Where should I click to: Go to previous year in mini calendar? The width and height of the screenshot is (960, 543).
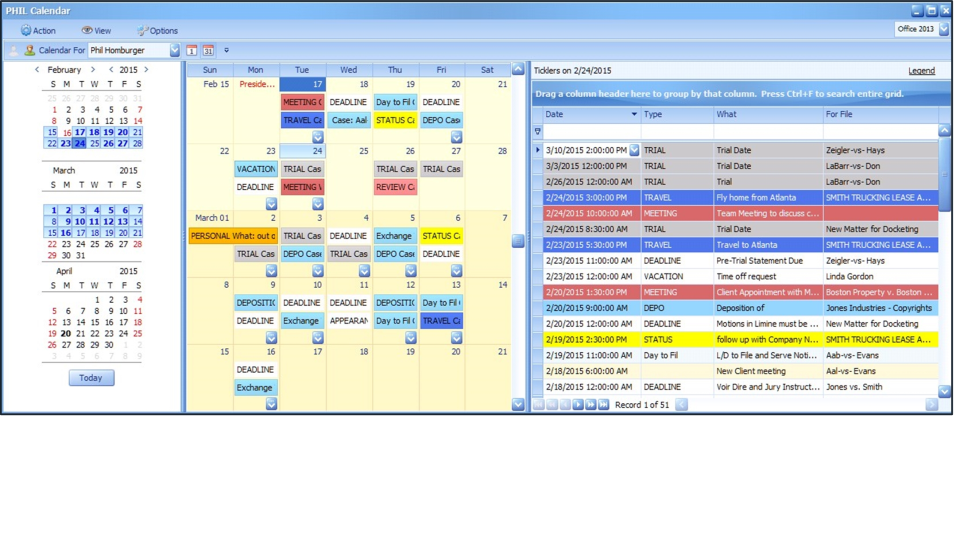111,69
